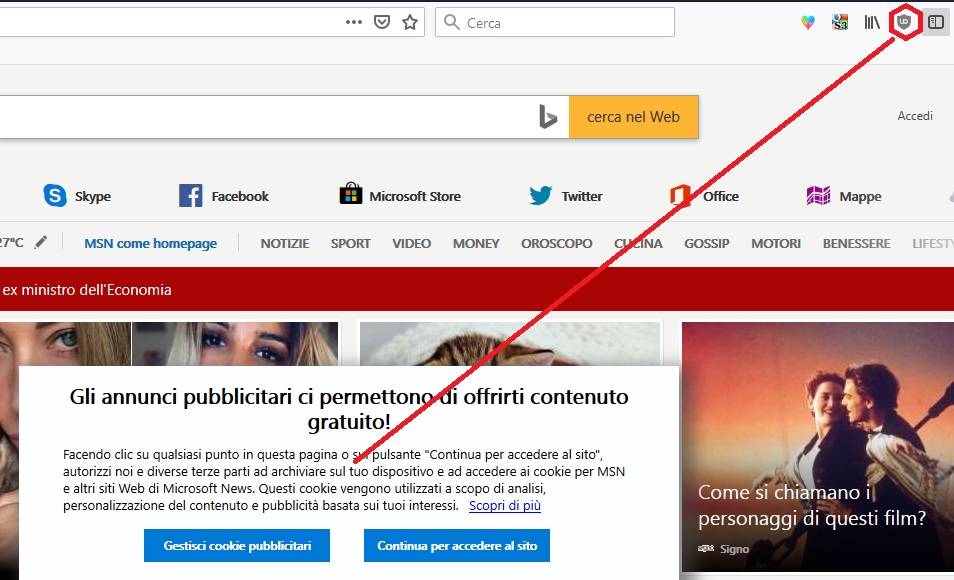Screen dimensions: 954x580
Task: Bookmark this page with star icon
Action: coord(410,23)
